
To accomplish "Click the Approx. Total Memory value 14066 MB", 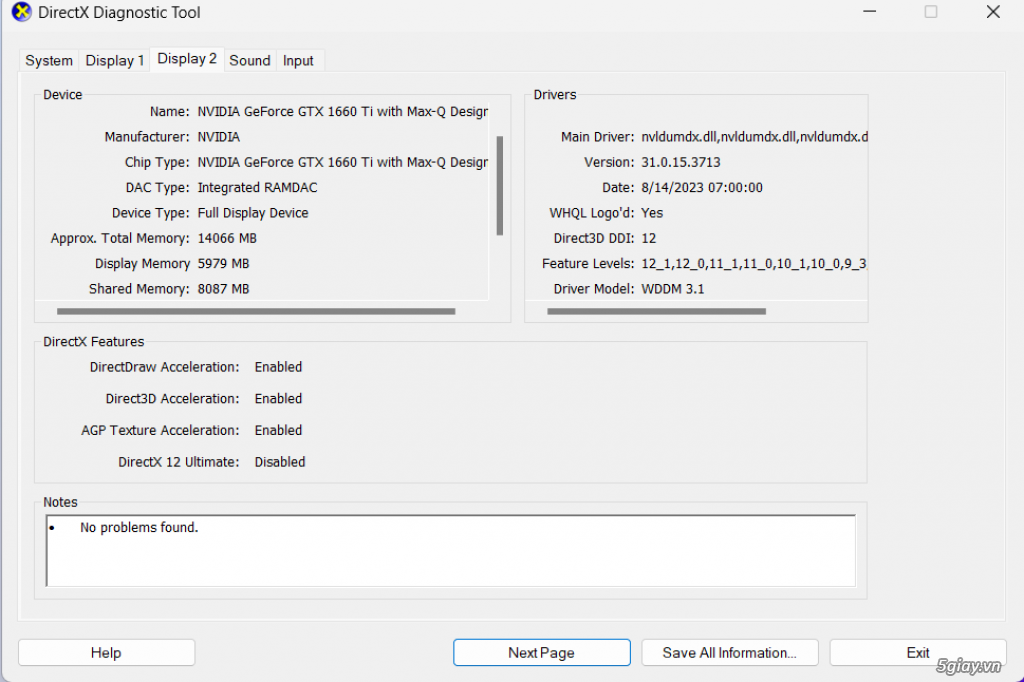I will [x=227, y=238].
